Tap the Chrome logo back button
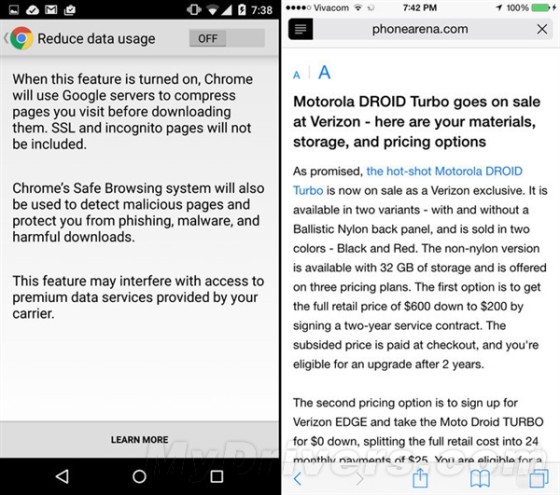560x495 pixels. pos(19,38)
